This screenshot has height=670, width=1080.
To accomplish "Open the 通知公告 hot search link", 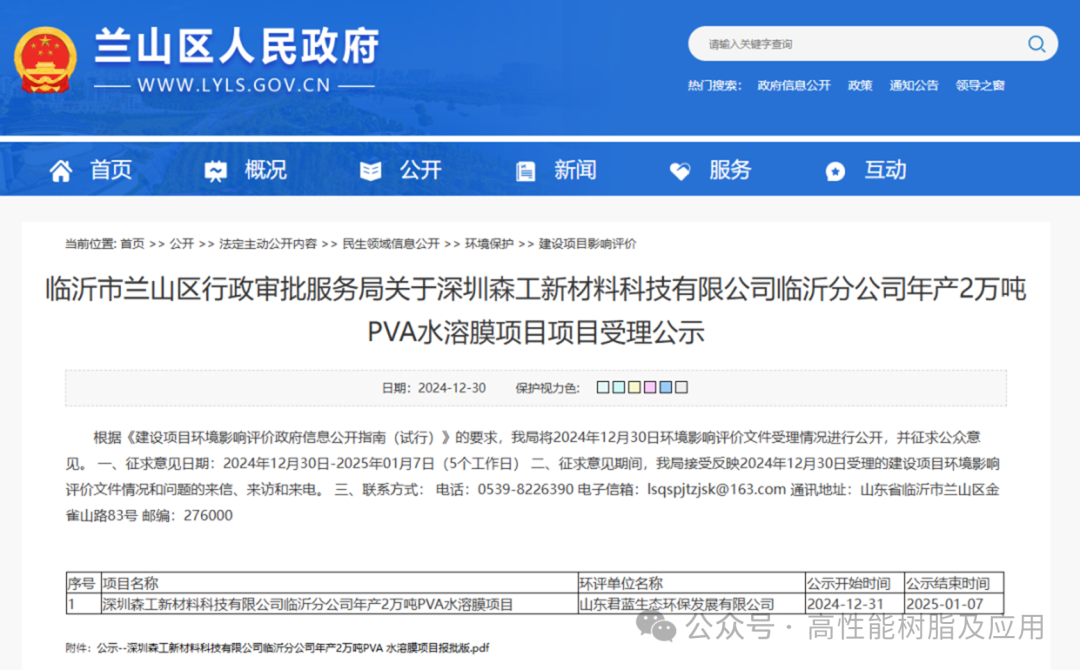I will click(913, 85).
